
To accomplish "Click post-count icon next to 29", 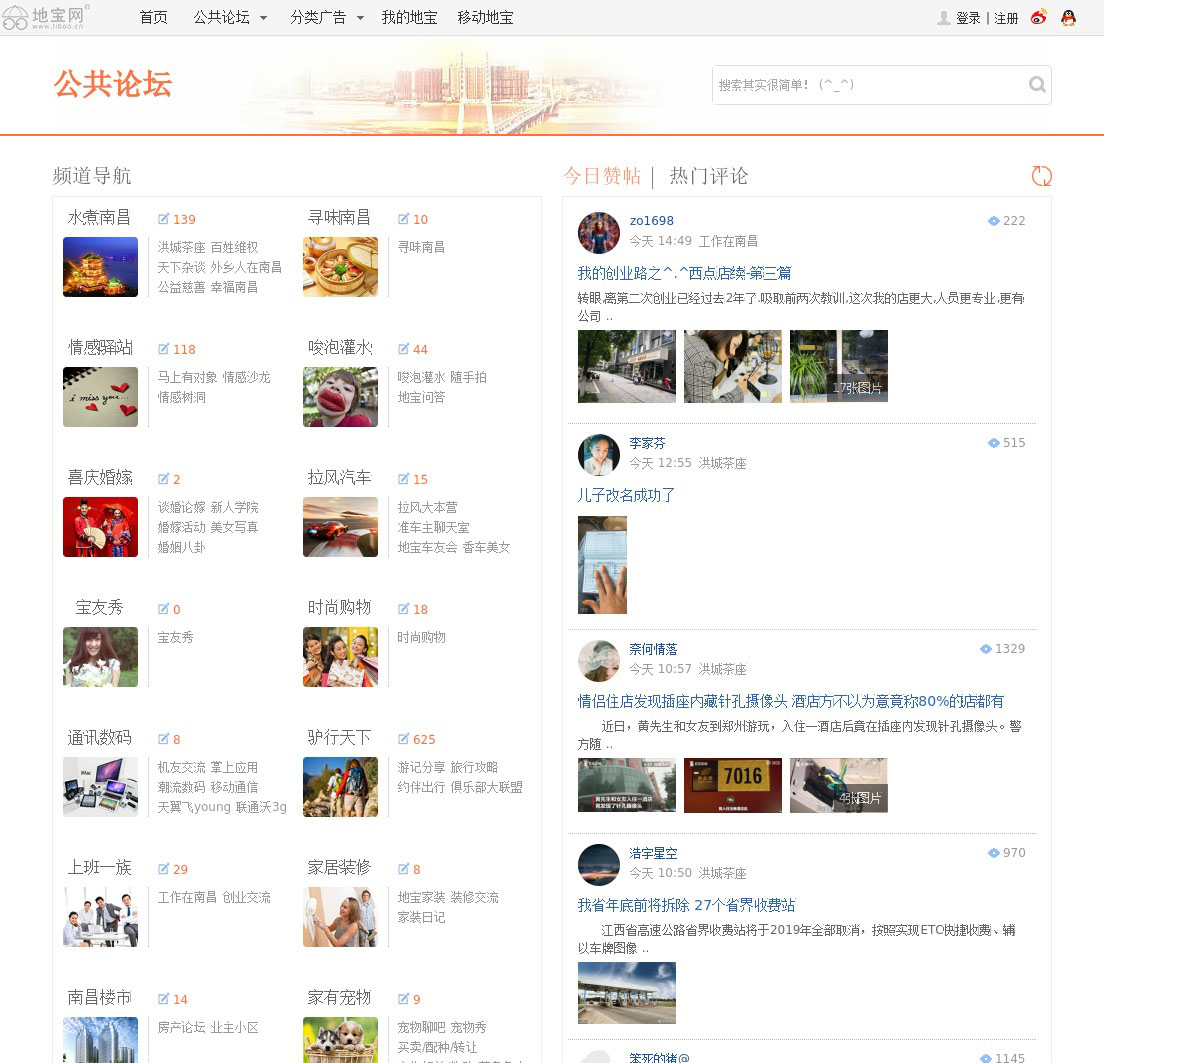I will coord(163,869).
